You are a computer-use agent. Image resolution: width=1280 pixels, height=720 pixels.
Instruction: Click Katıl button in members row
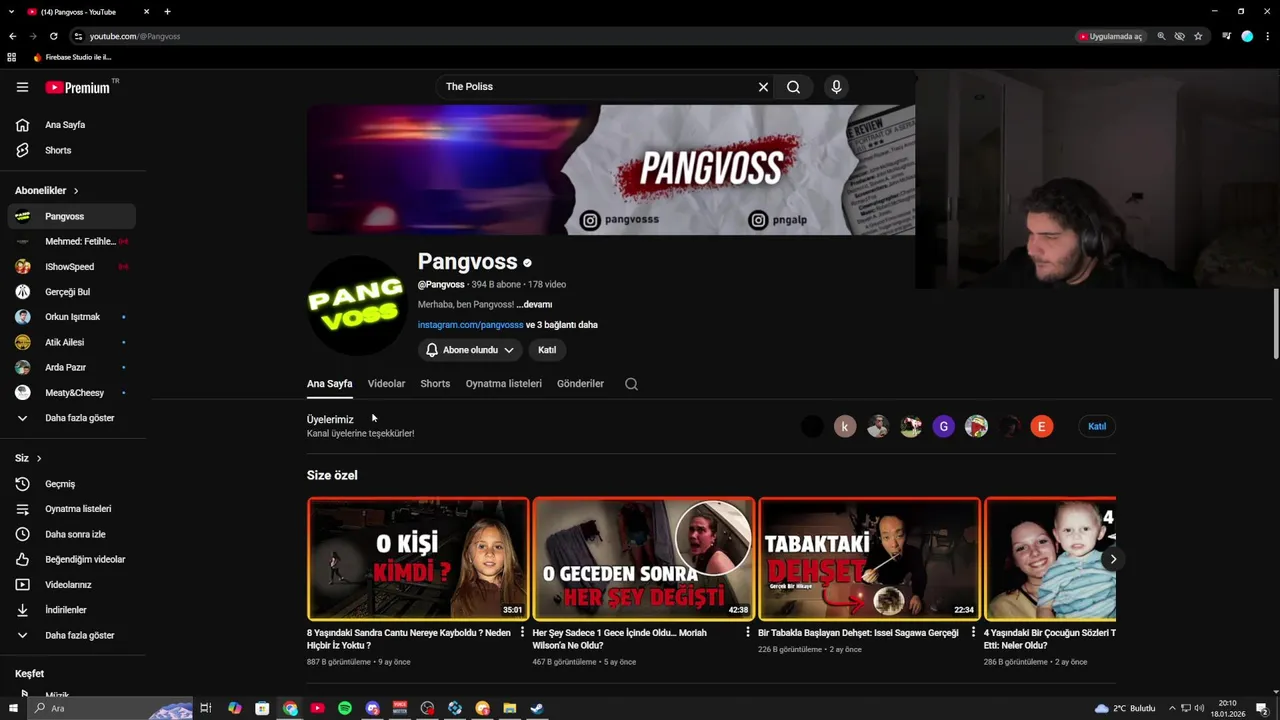(x=1097, y=427)
